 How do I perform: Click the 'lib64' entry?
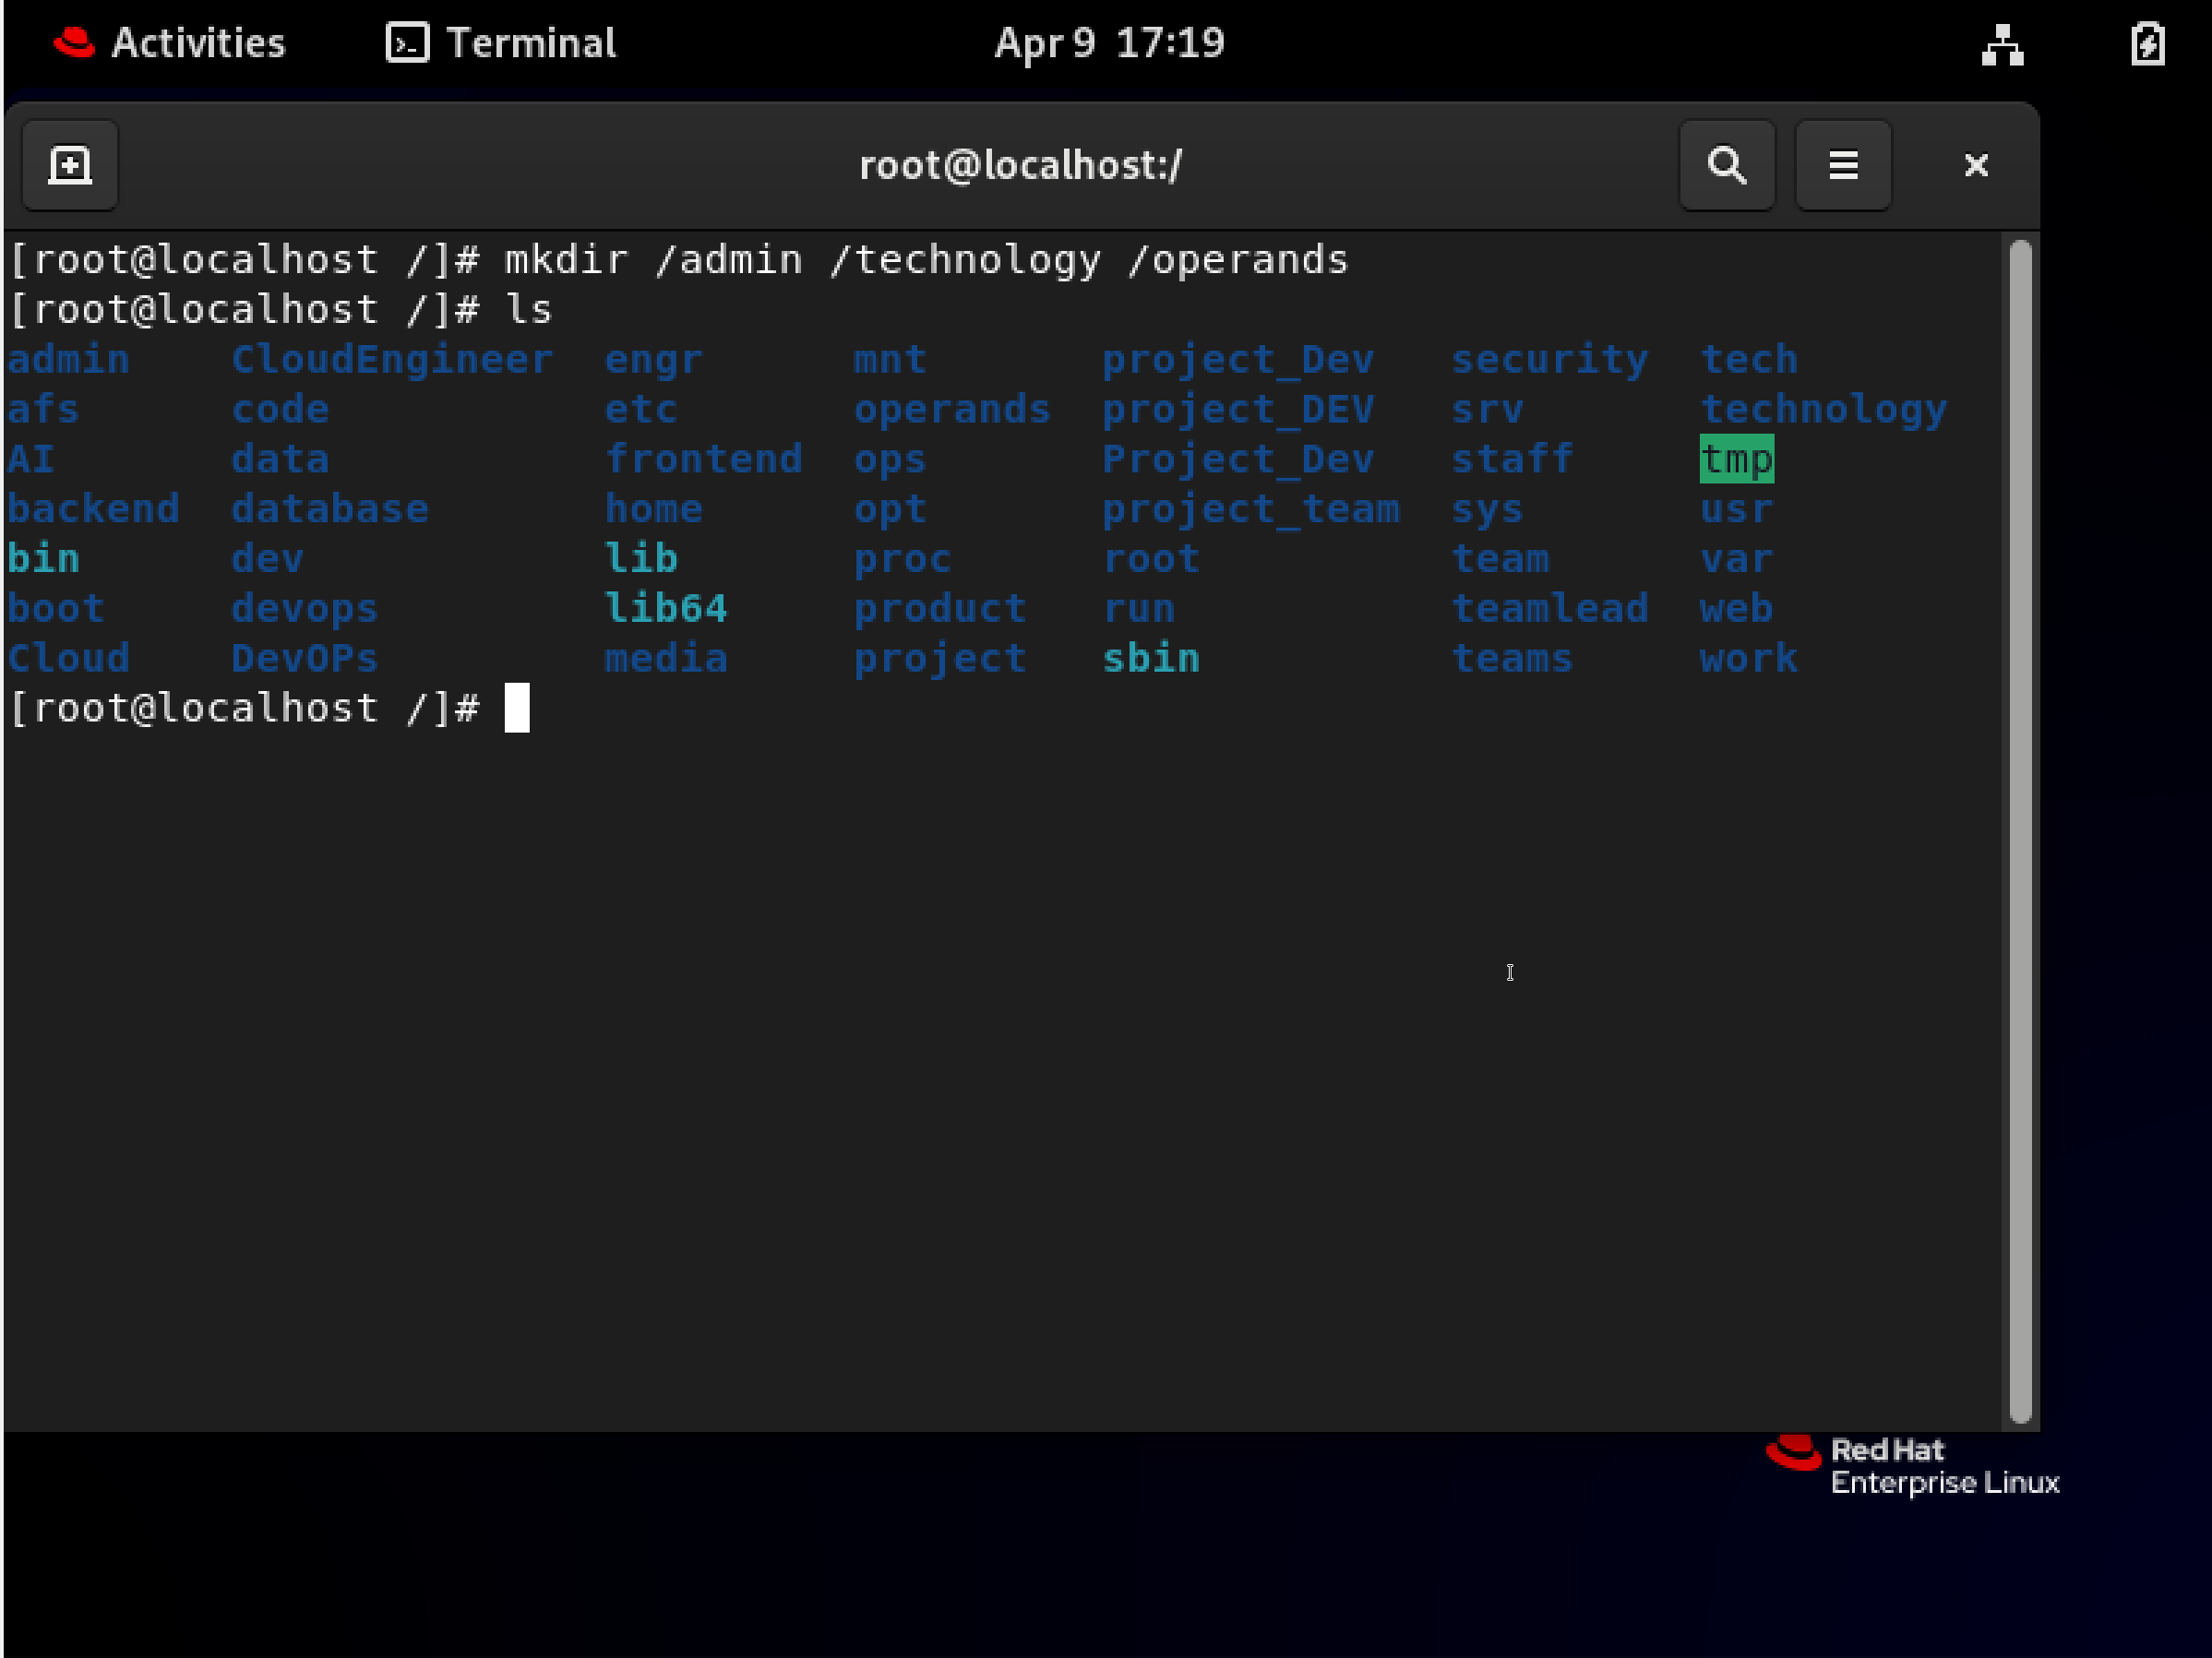pos(666,609)
